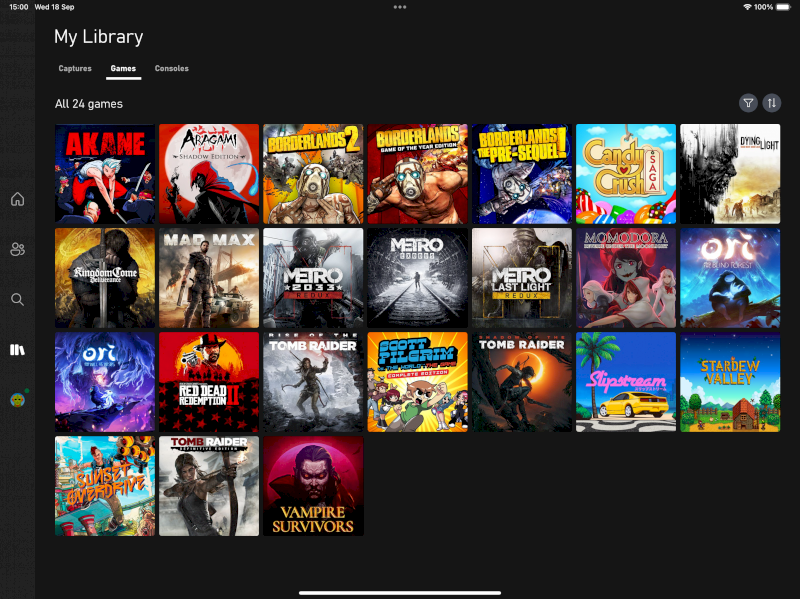Screen dimensions: 800x599
Task: Open the Friends icon in sidebar
Action: 17,249
